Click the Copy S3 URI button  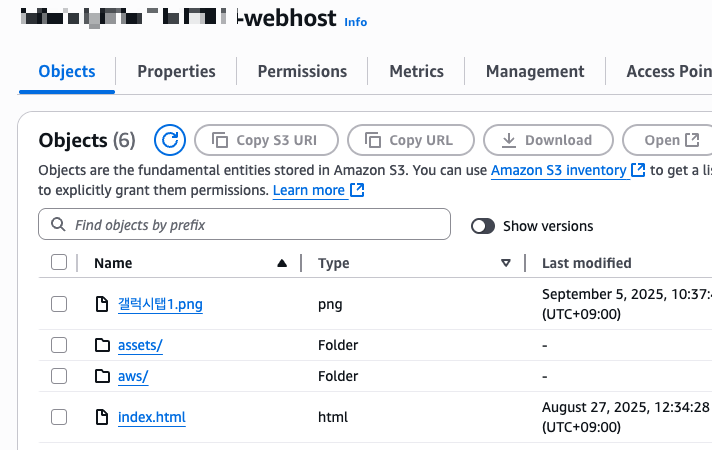point(266,140)
